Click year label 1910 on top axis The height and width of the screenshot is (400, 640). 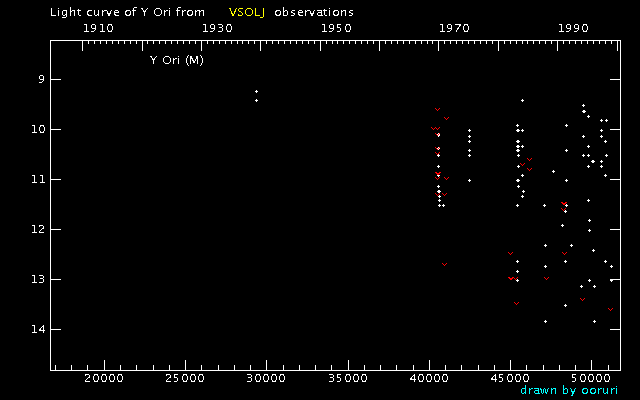(98, 28)
